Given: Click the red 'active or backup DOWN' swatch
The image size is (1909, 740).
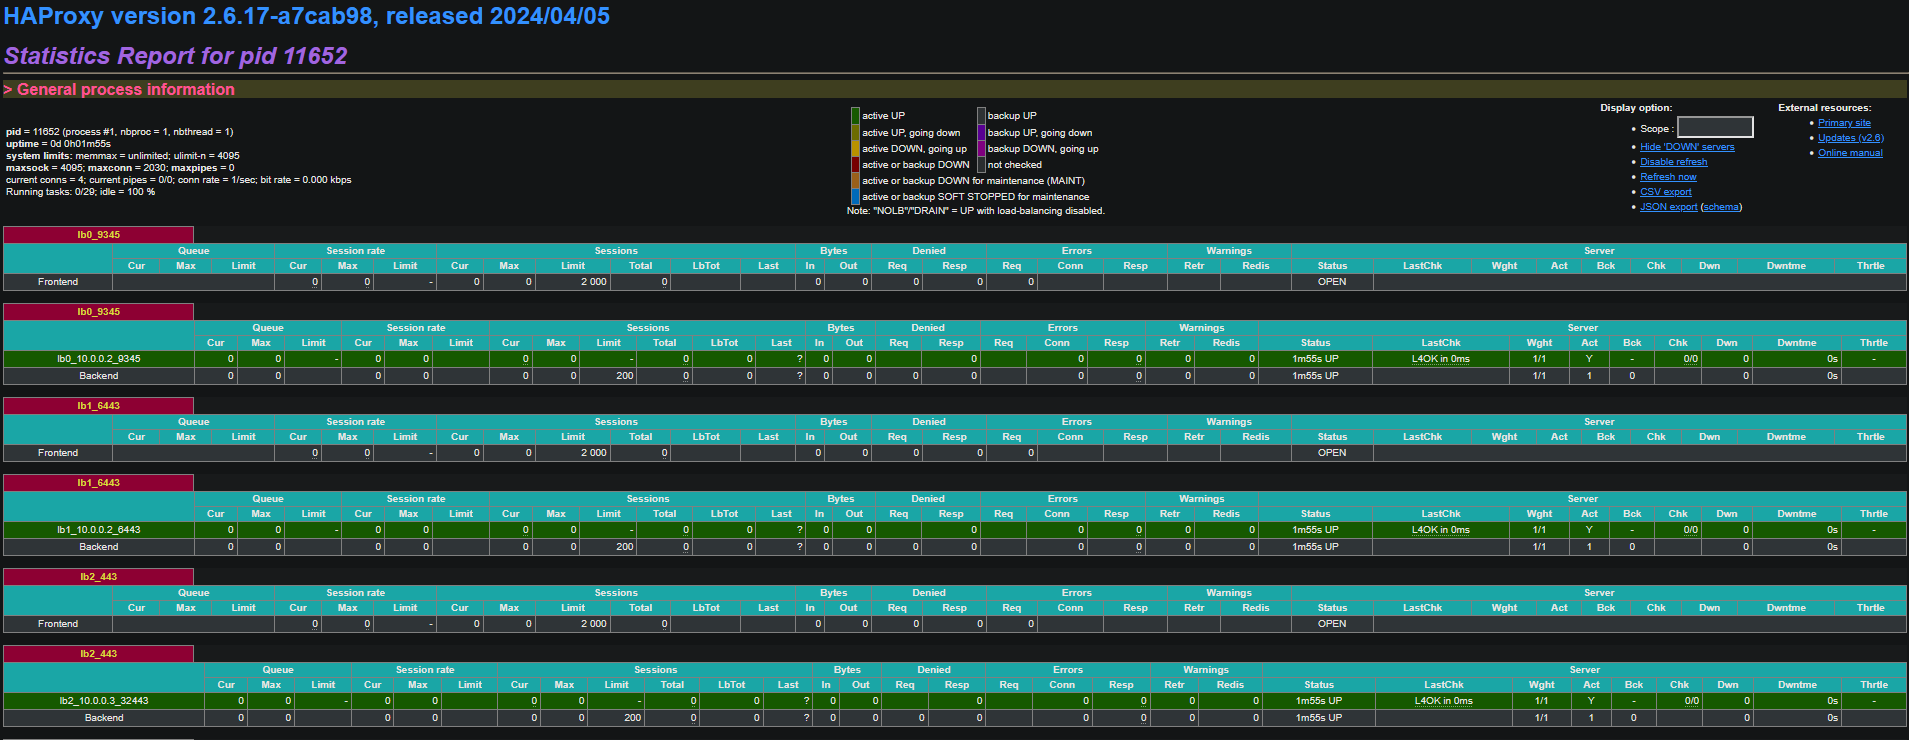Looking at the screenshot, I should click(x=855, y=165).
